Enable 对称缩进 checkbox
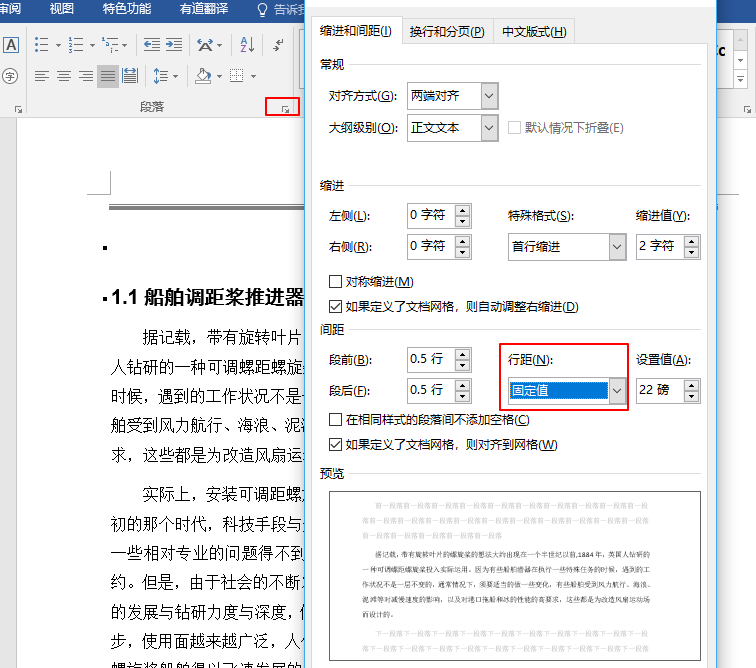 click(x=335, y=281)
